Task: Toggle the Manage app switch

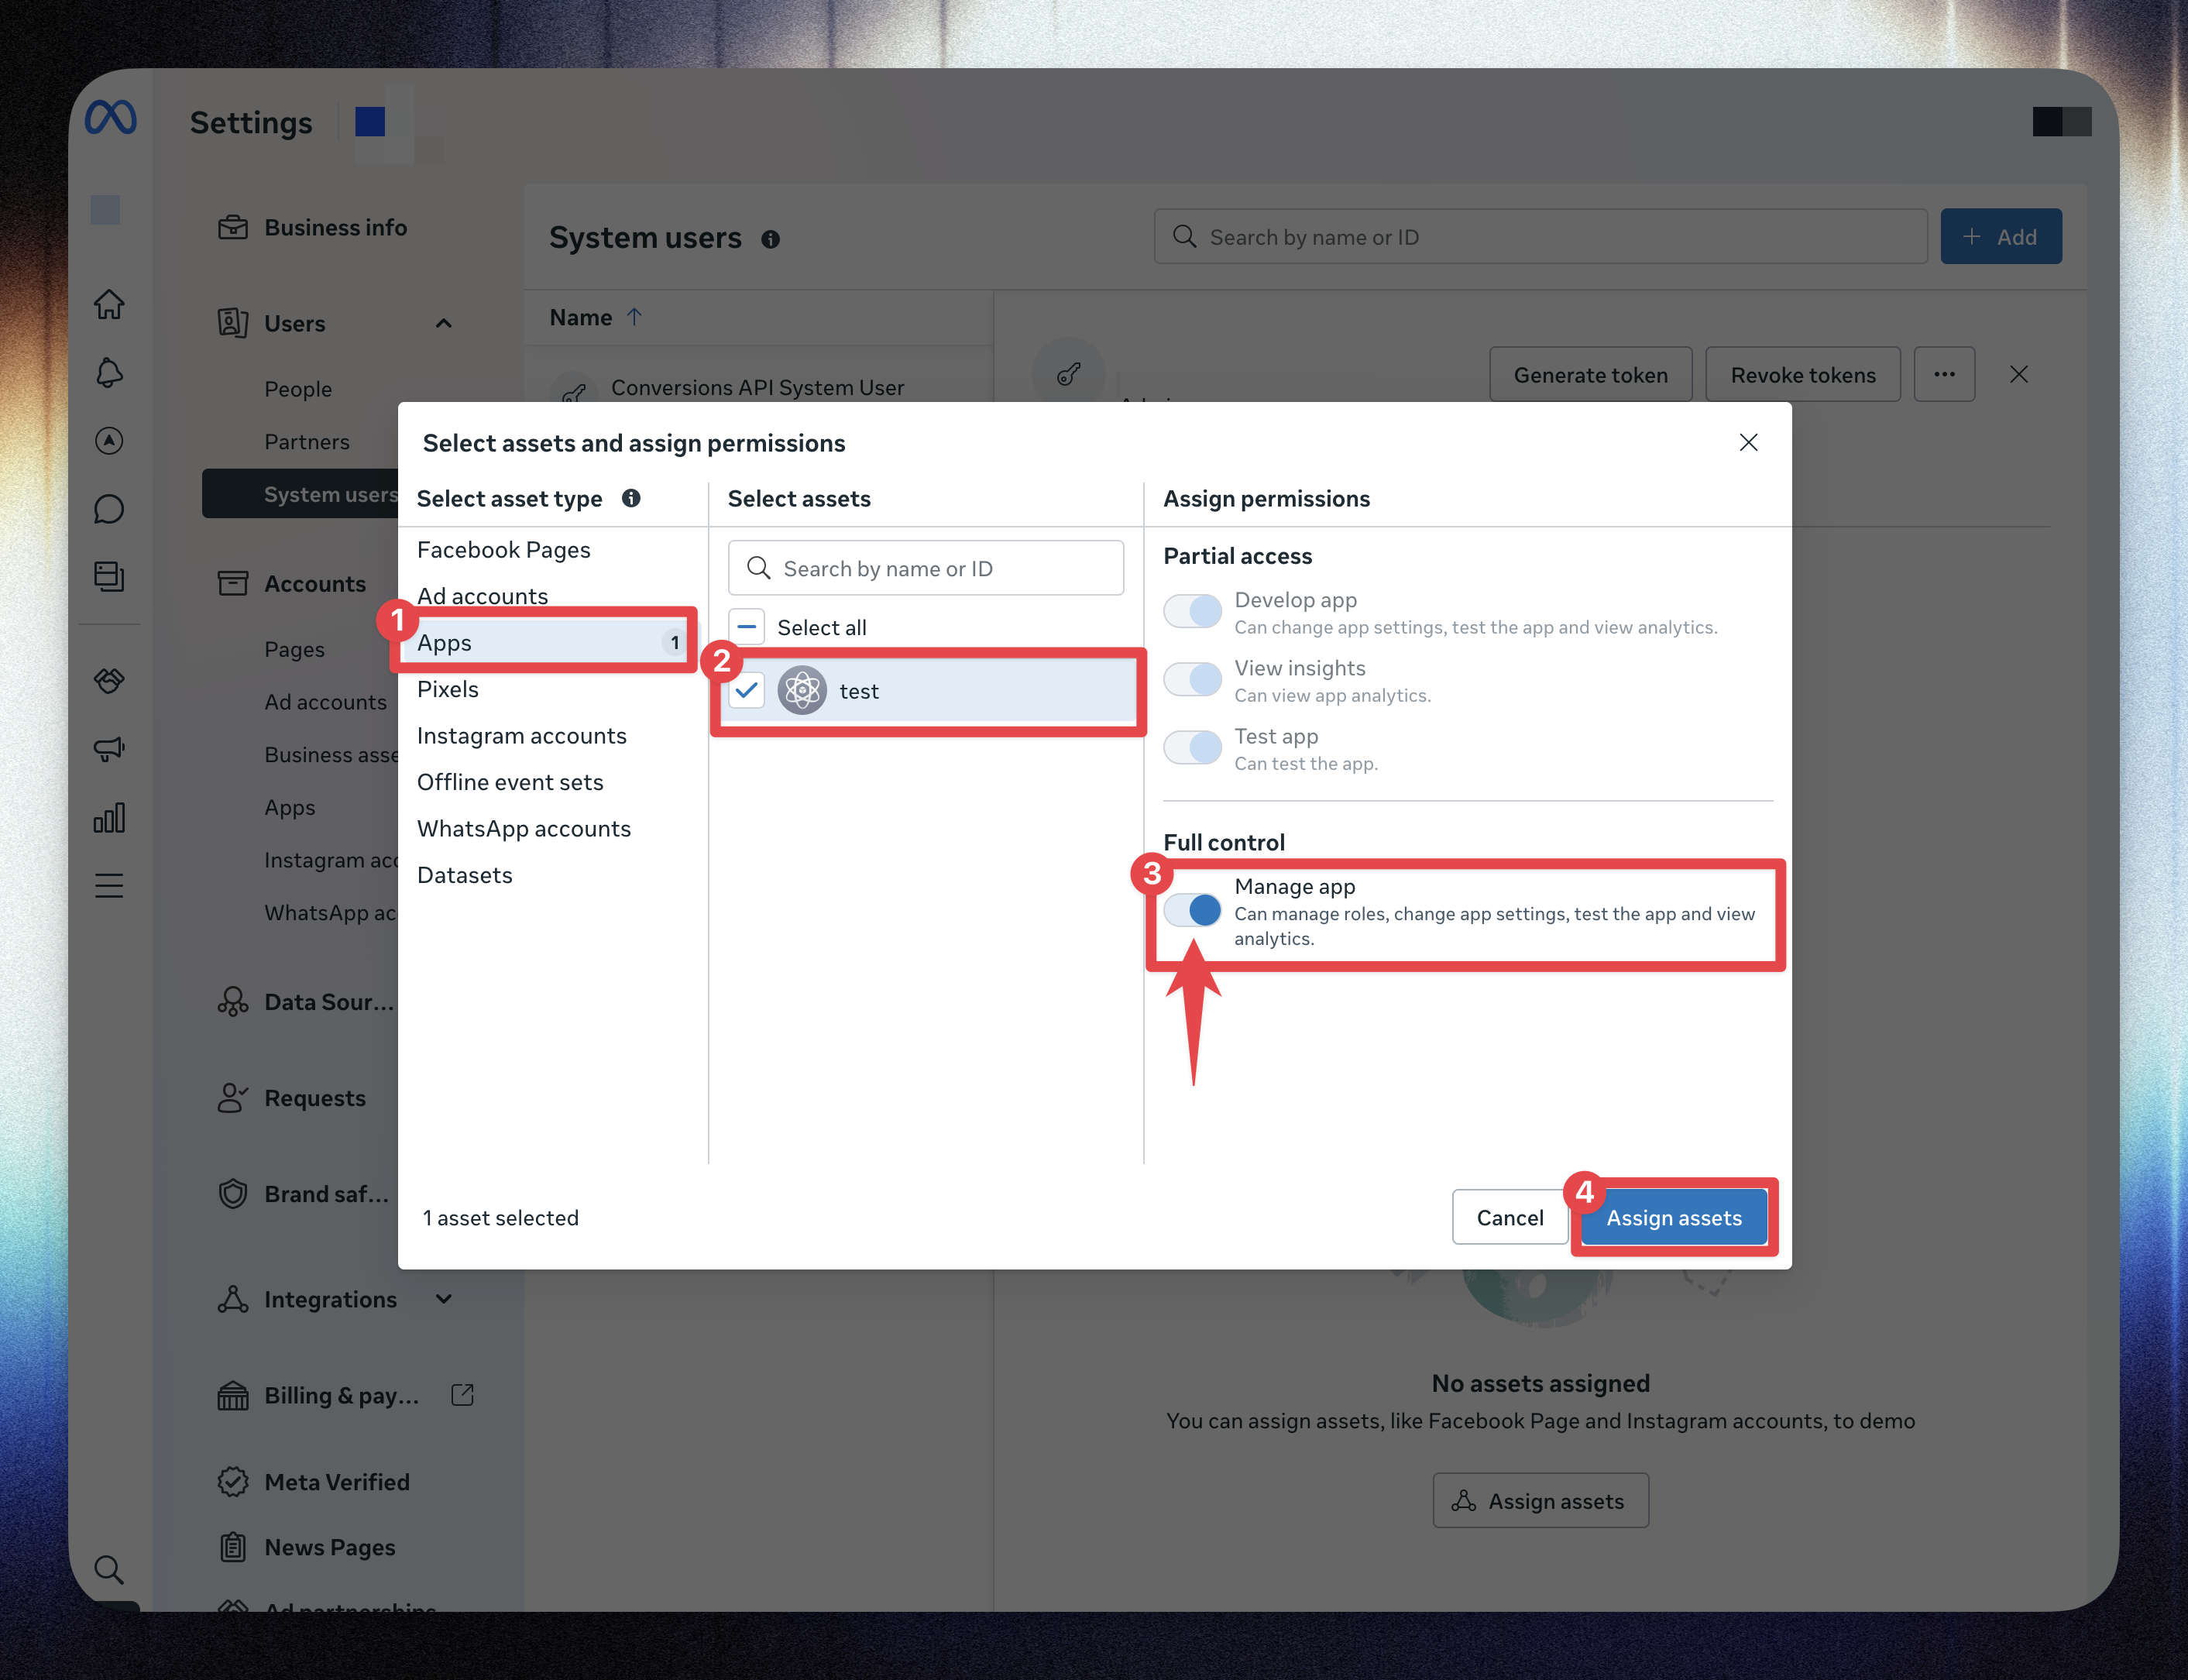Action: click(1193, 910)
